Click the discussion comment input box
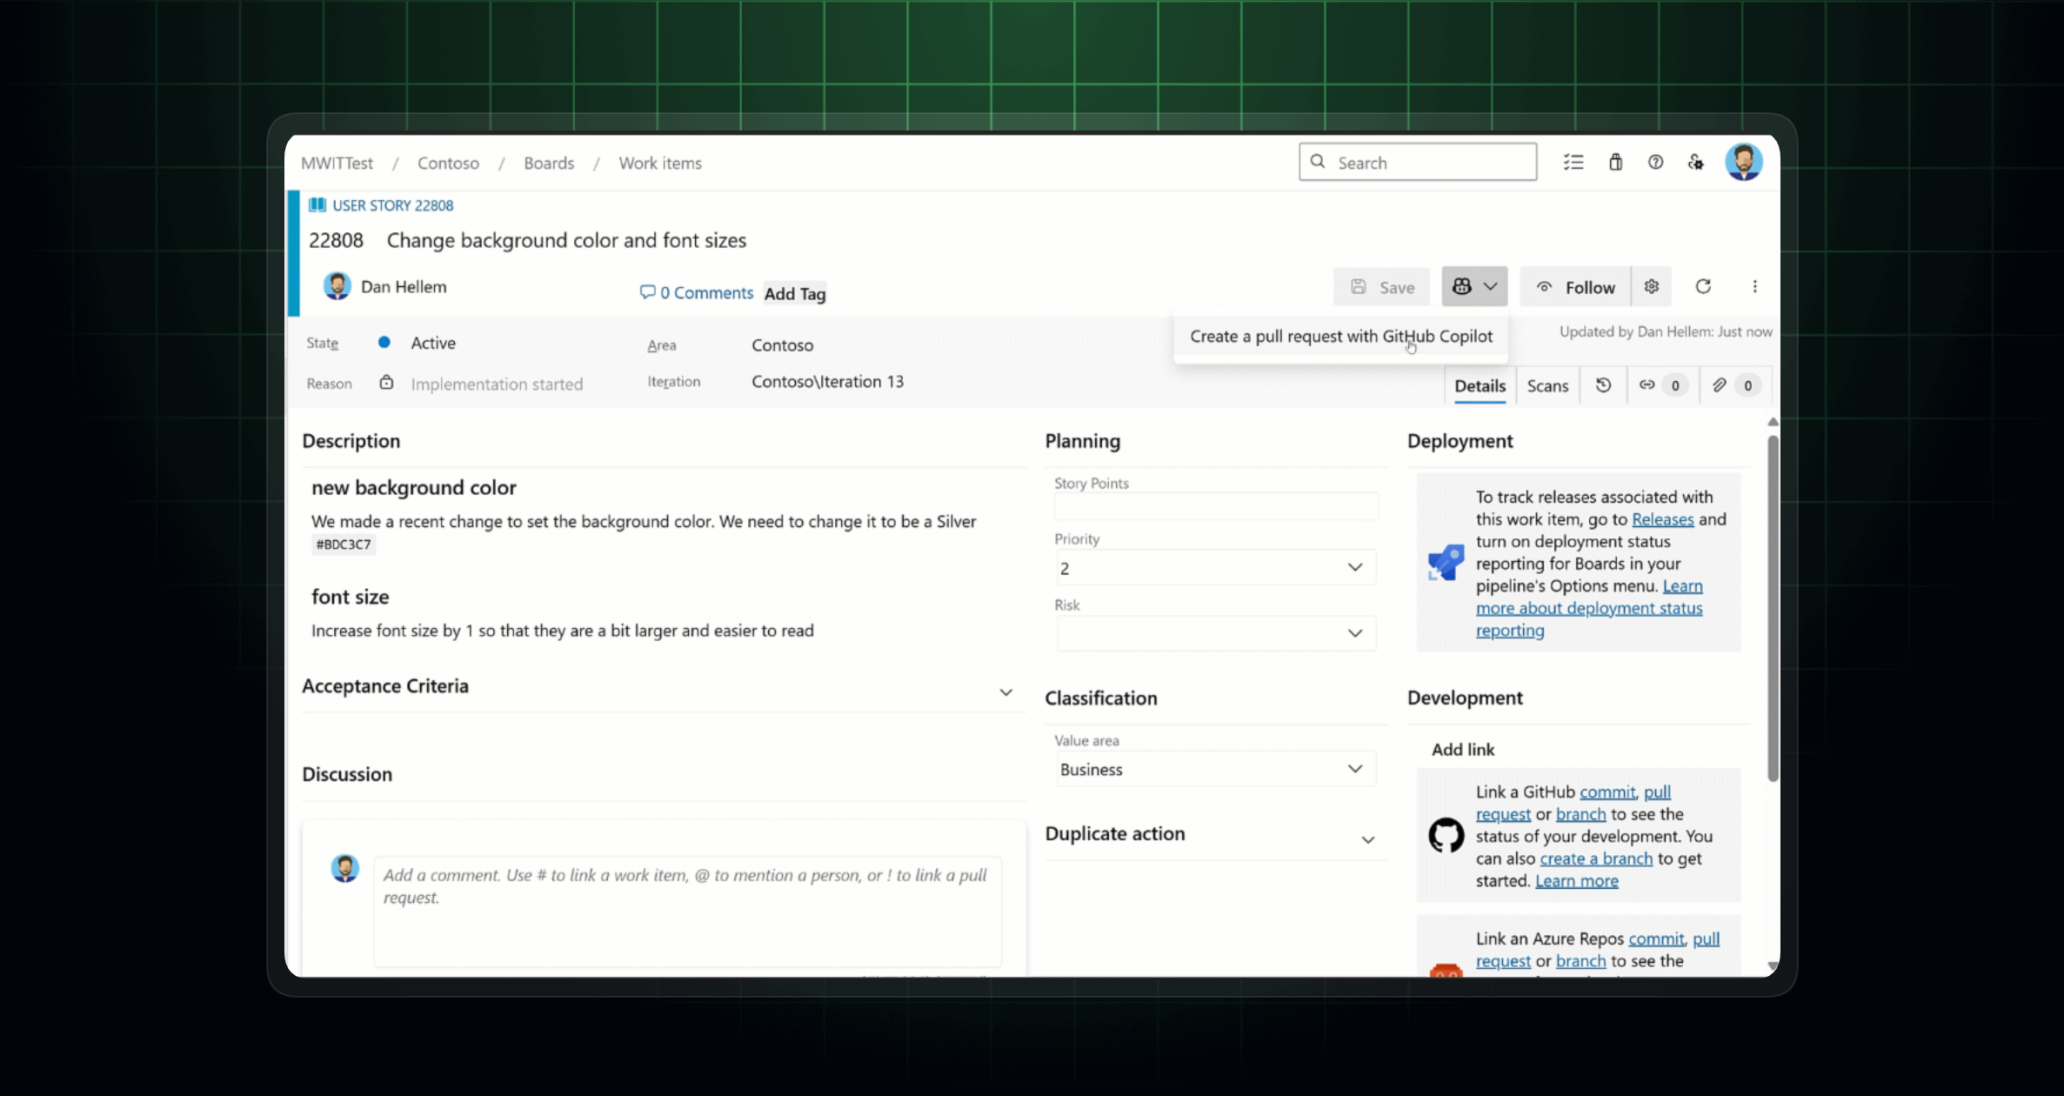This screenshot has width=2064, height=1096. (x=687, y=908)
